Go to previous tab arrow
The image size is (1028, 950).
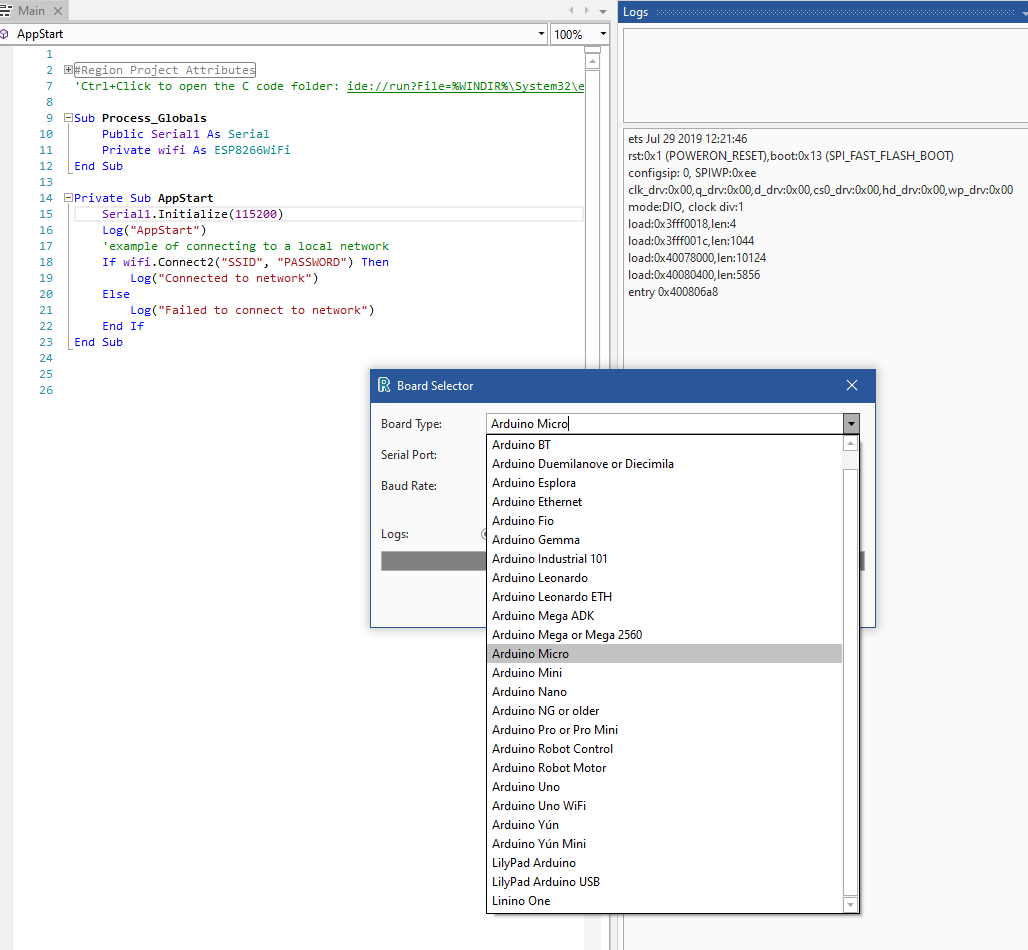(x=571, y=10)
